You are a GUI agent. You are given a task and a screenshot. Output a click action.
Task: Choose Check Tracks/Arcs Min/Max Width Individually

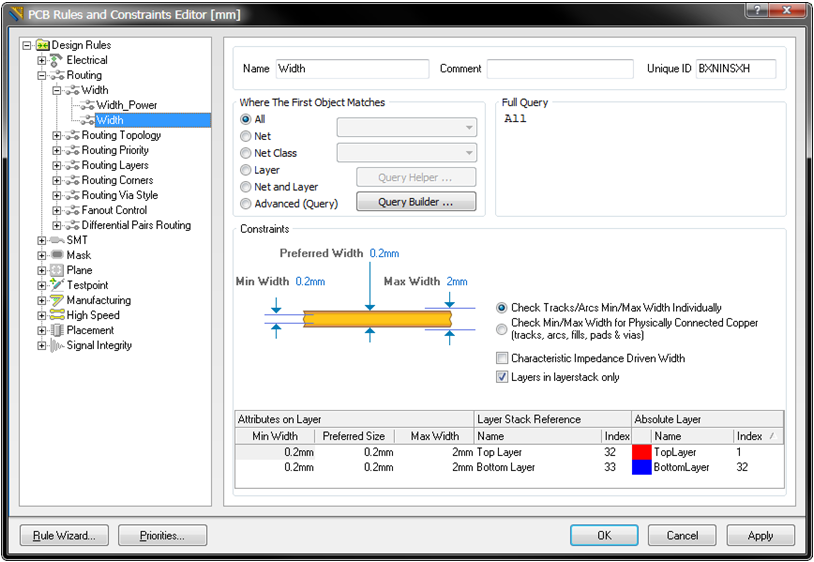(501, 308)
